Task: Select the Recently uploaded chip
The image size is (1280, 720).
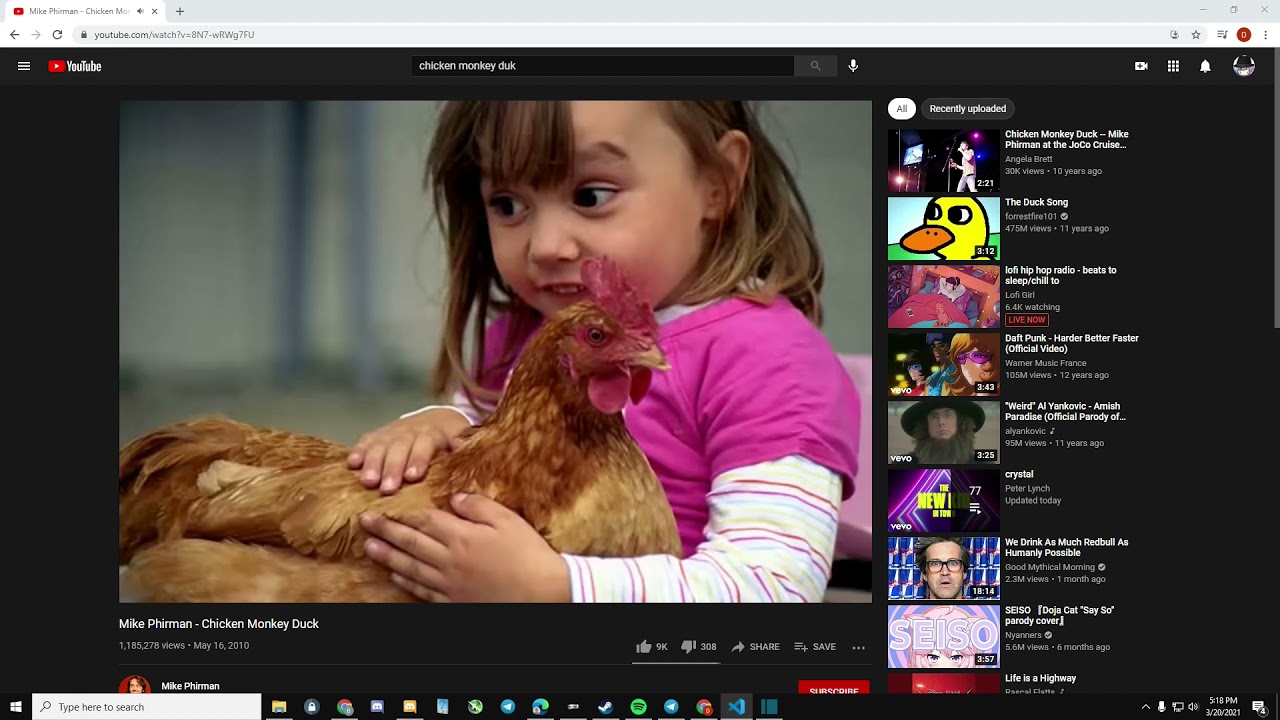Action: click(x=968, y=109)
